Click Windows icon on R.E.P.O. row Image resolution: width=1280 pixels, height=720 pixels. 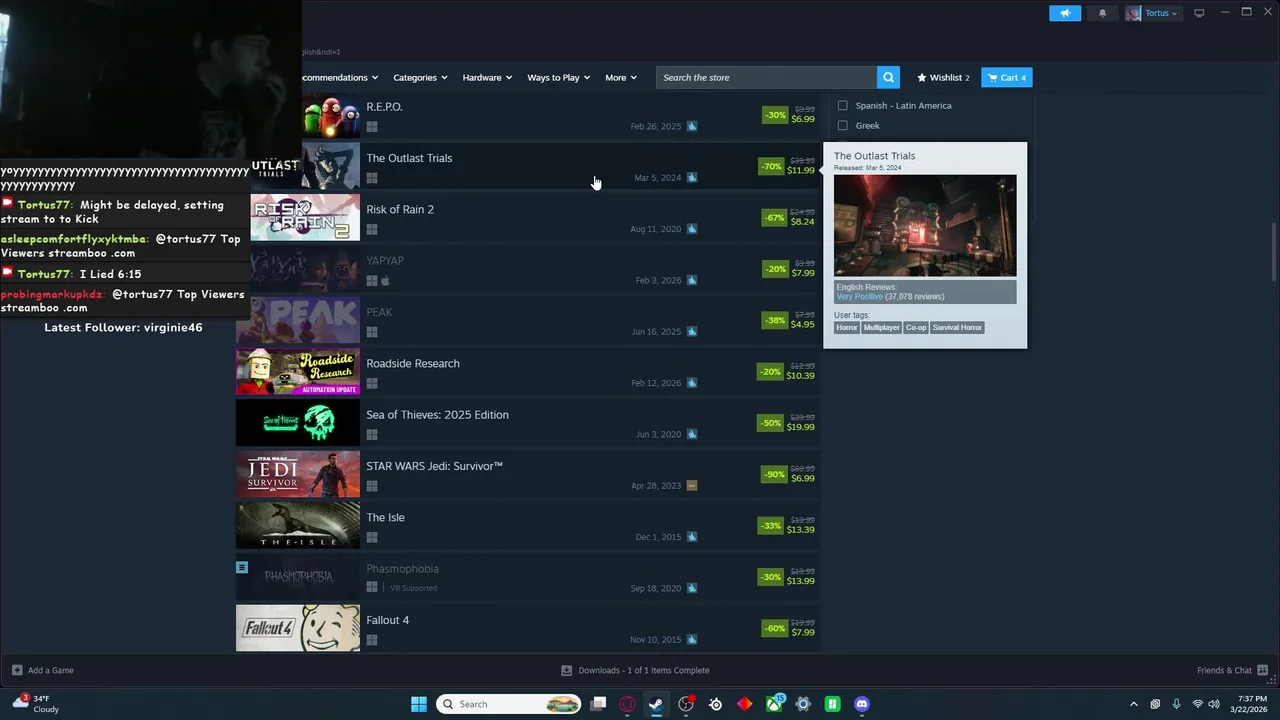(372, 127)
